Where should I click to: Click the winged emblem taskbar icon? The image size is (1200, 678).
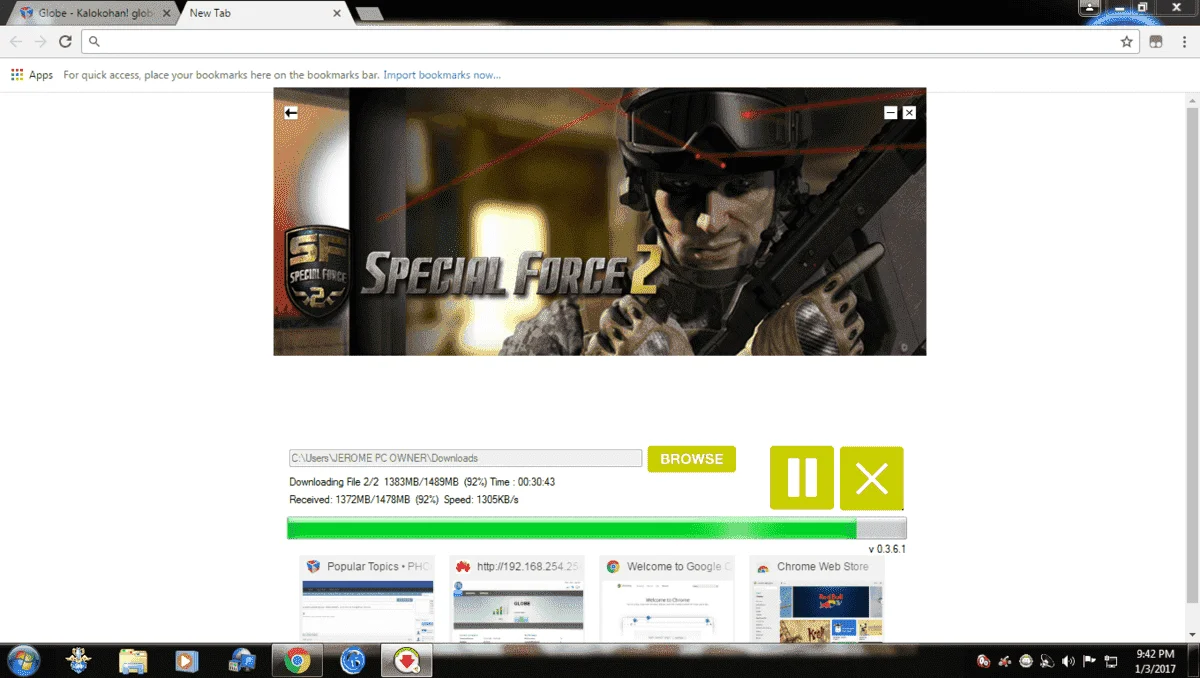(79, 660)
